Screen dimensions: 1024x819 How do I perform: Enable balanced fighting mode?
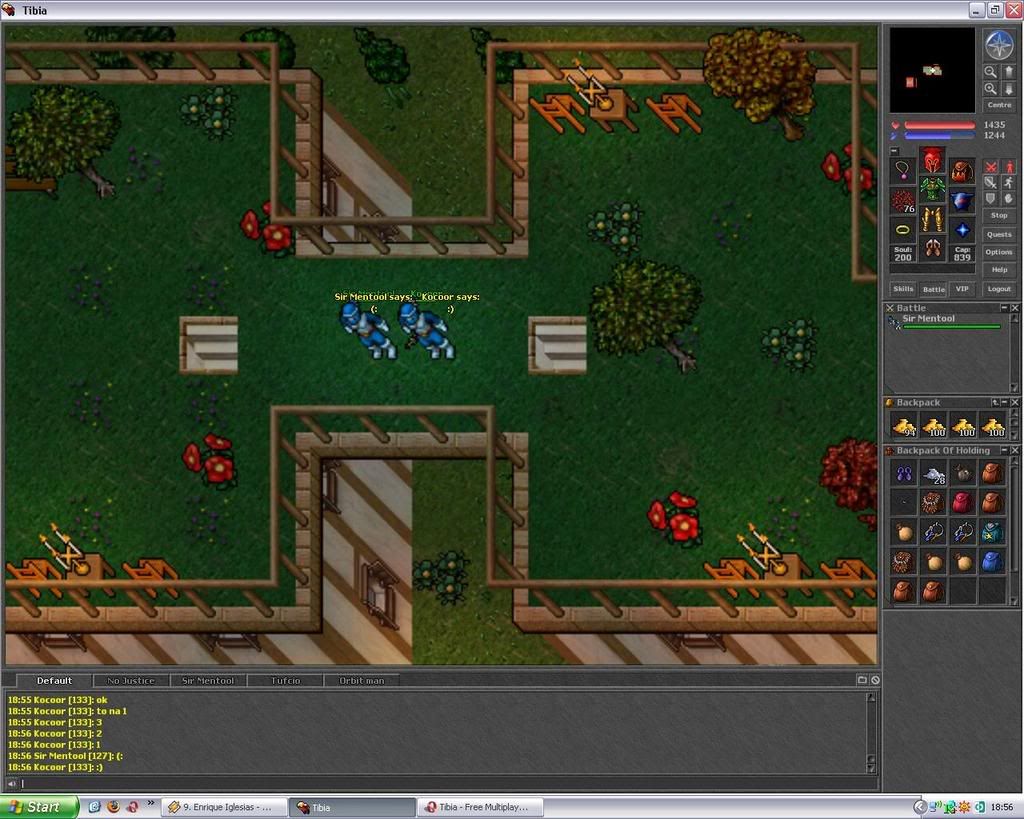pyautogui.click(x=991, y=183)
